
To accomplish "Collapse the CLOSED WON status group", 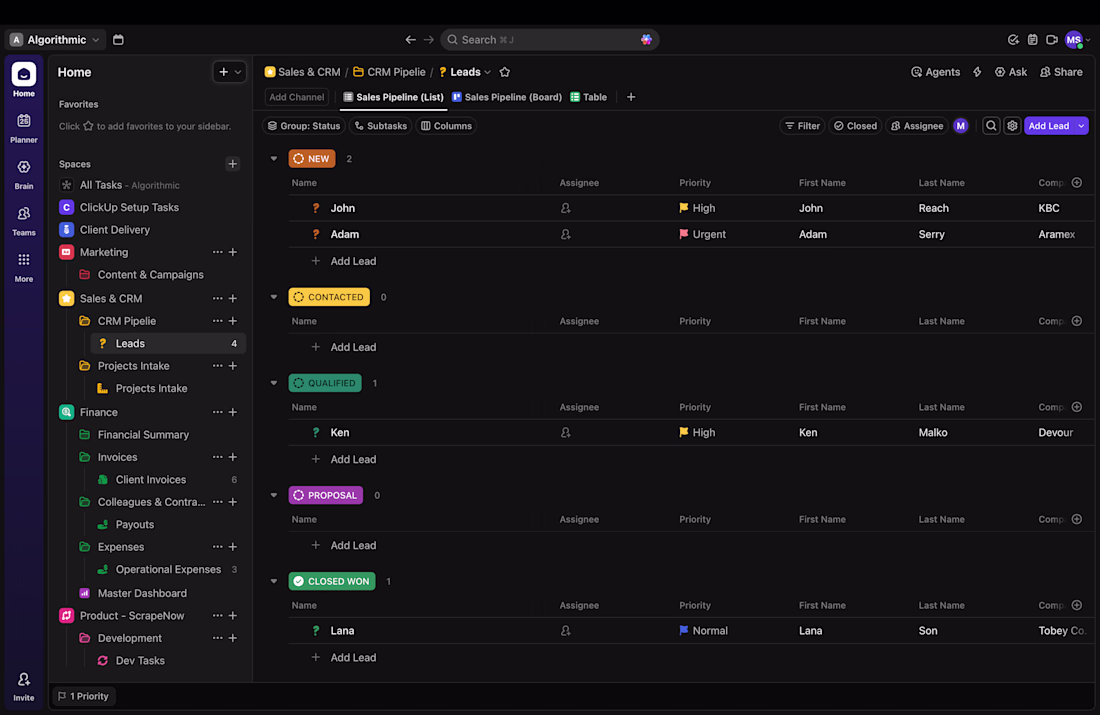I will point(274,581).
